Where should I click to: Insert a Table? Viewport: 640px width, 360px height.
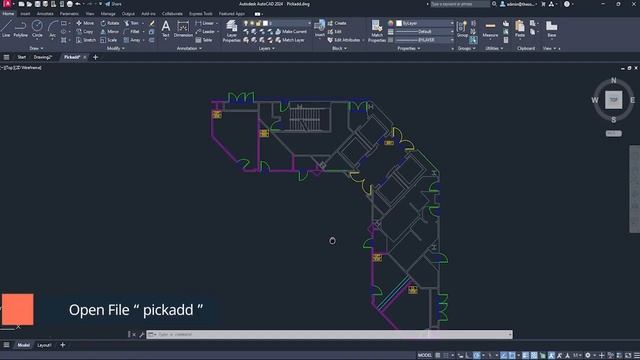[204, 40]
